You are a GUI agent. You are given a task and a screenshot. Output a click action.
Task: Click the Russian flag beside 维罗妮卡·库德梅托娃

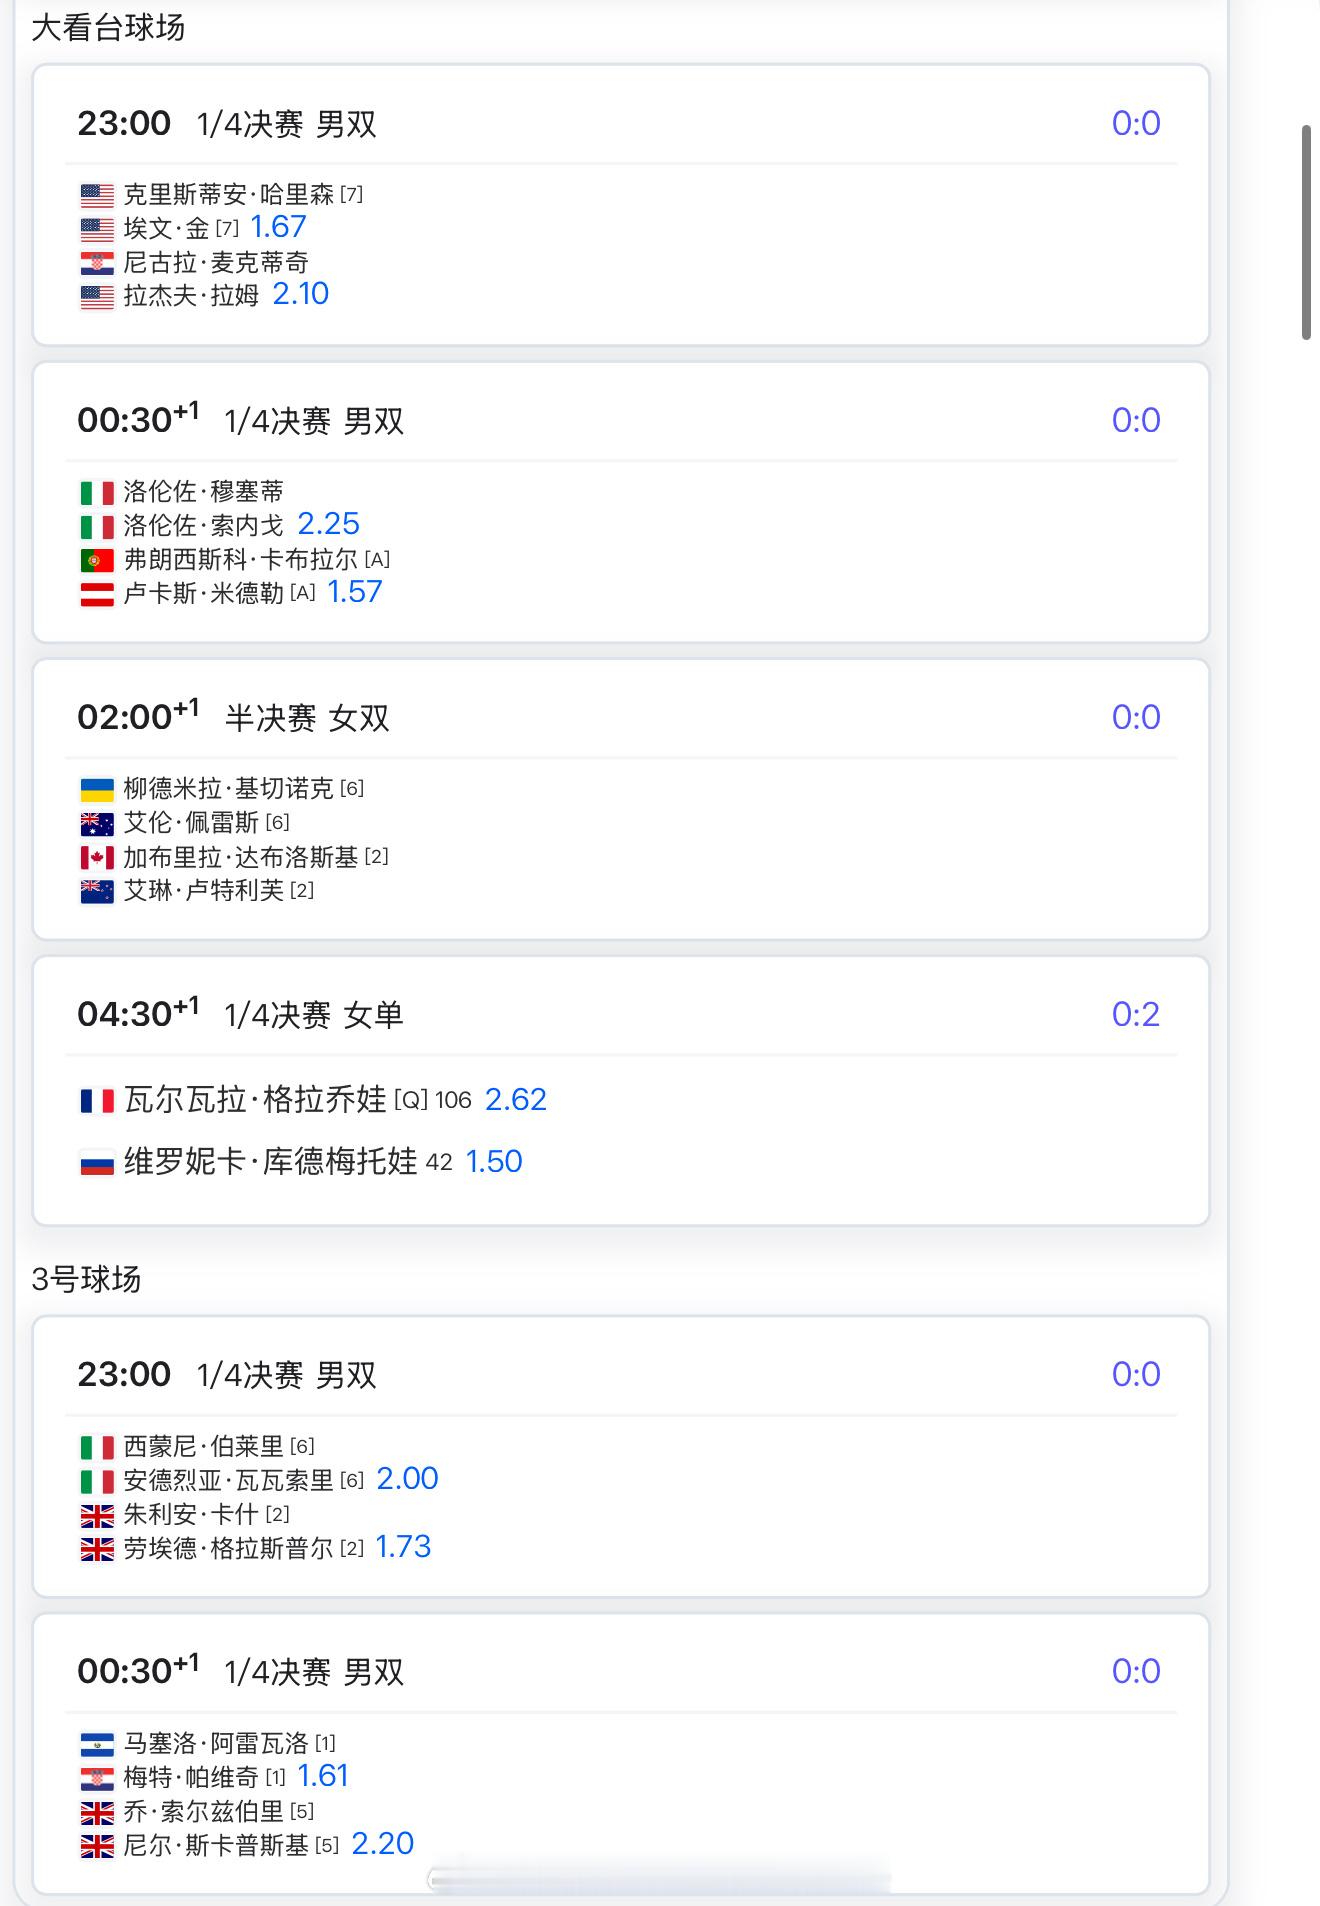click(97, 1163)
